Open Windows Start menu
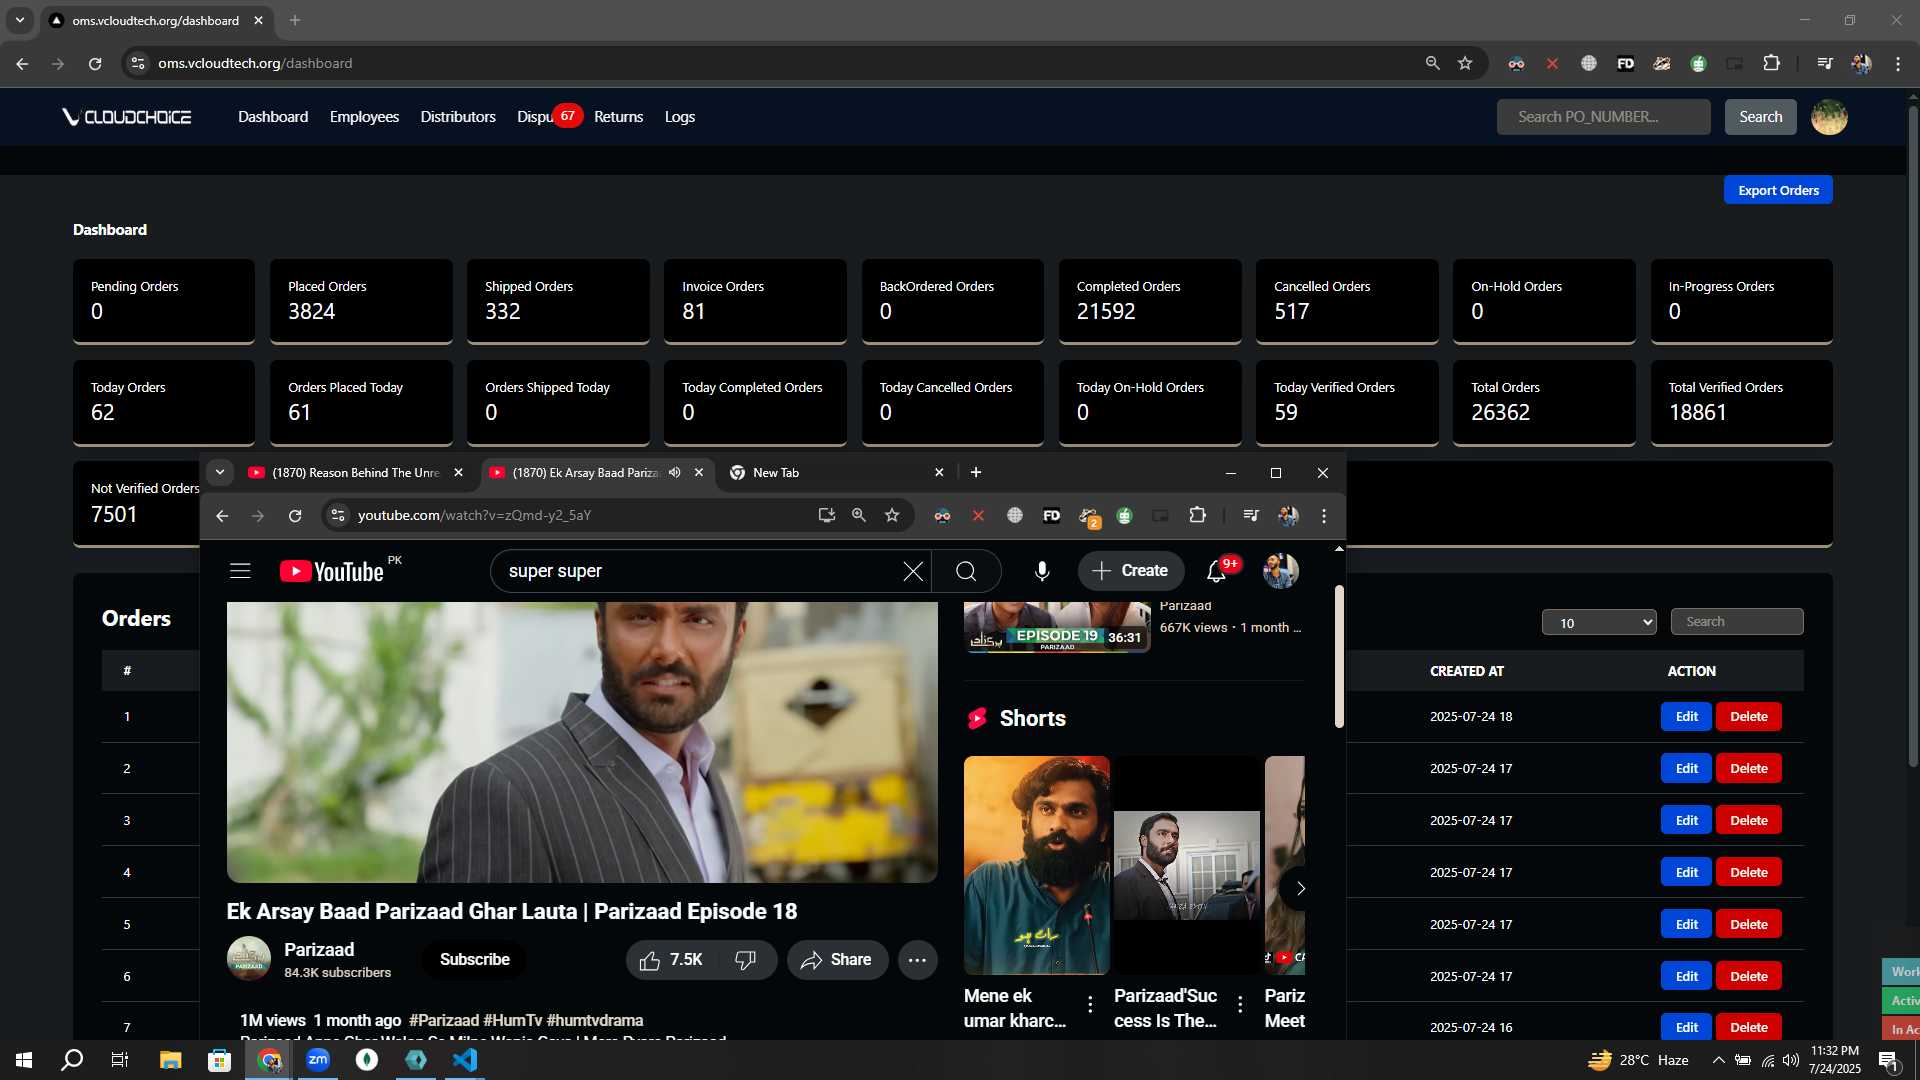The width and height of the screenshot is (1920, 1080). tap(24, 1060)
